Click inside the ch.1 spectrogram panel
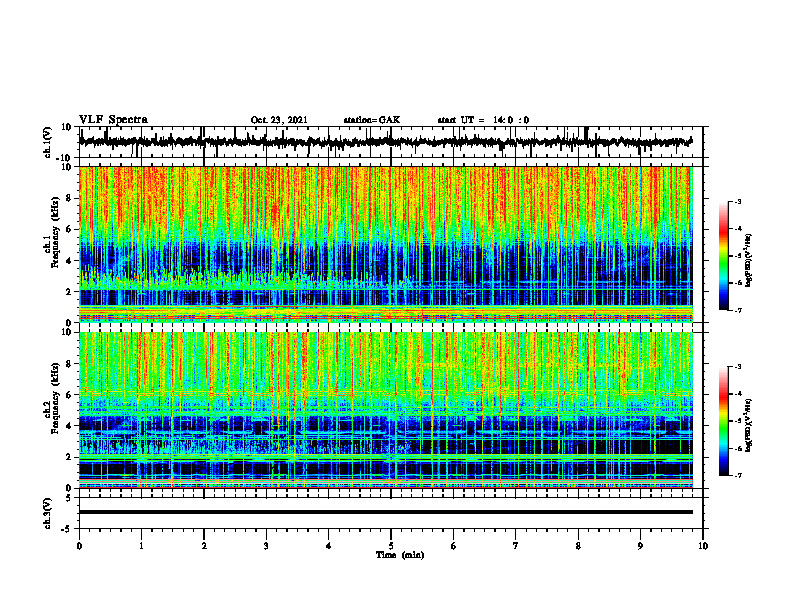This screenshot has height=612, width=792. (x=385, y=244)
